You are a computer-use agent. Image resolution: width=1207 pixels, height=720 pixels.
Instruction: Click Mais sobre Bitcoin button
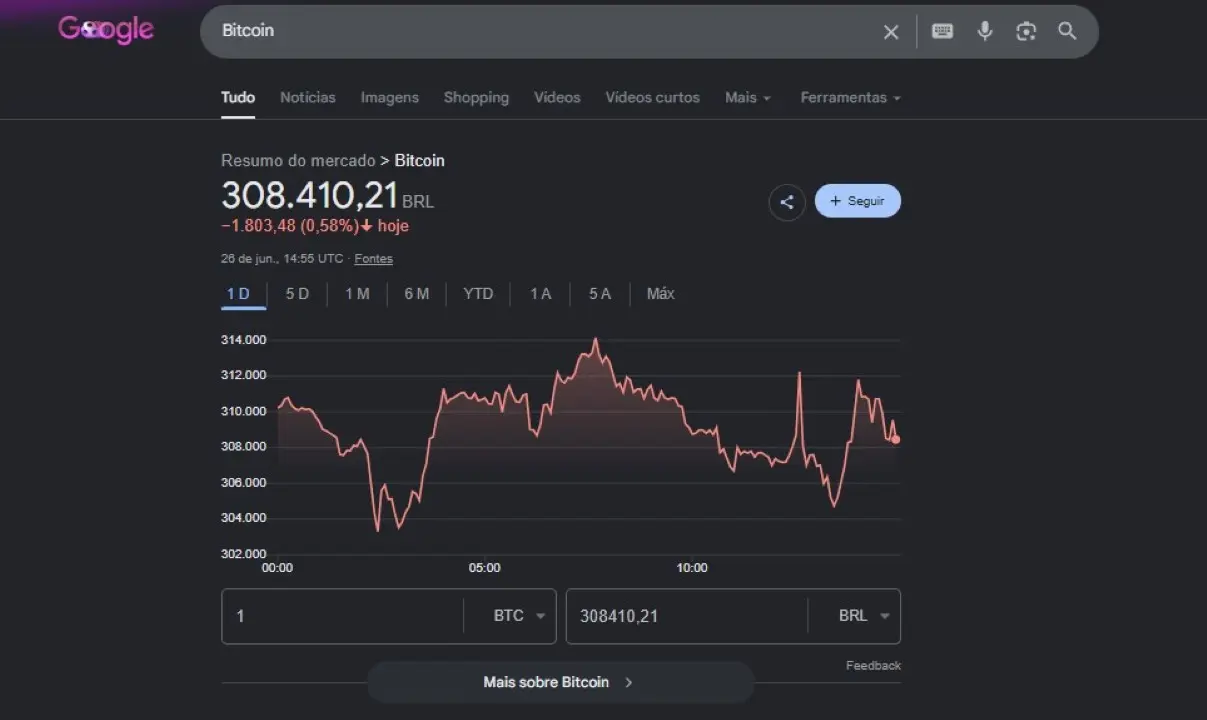[x=559, y=682]
